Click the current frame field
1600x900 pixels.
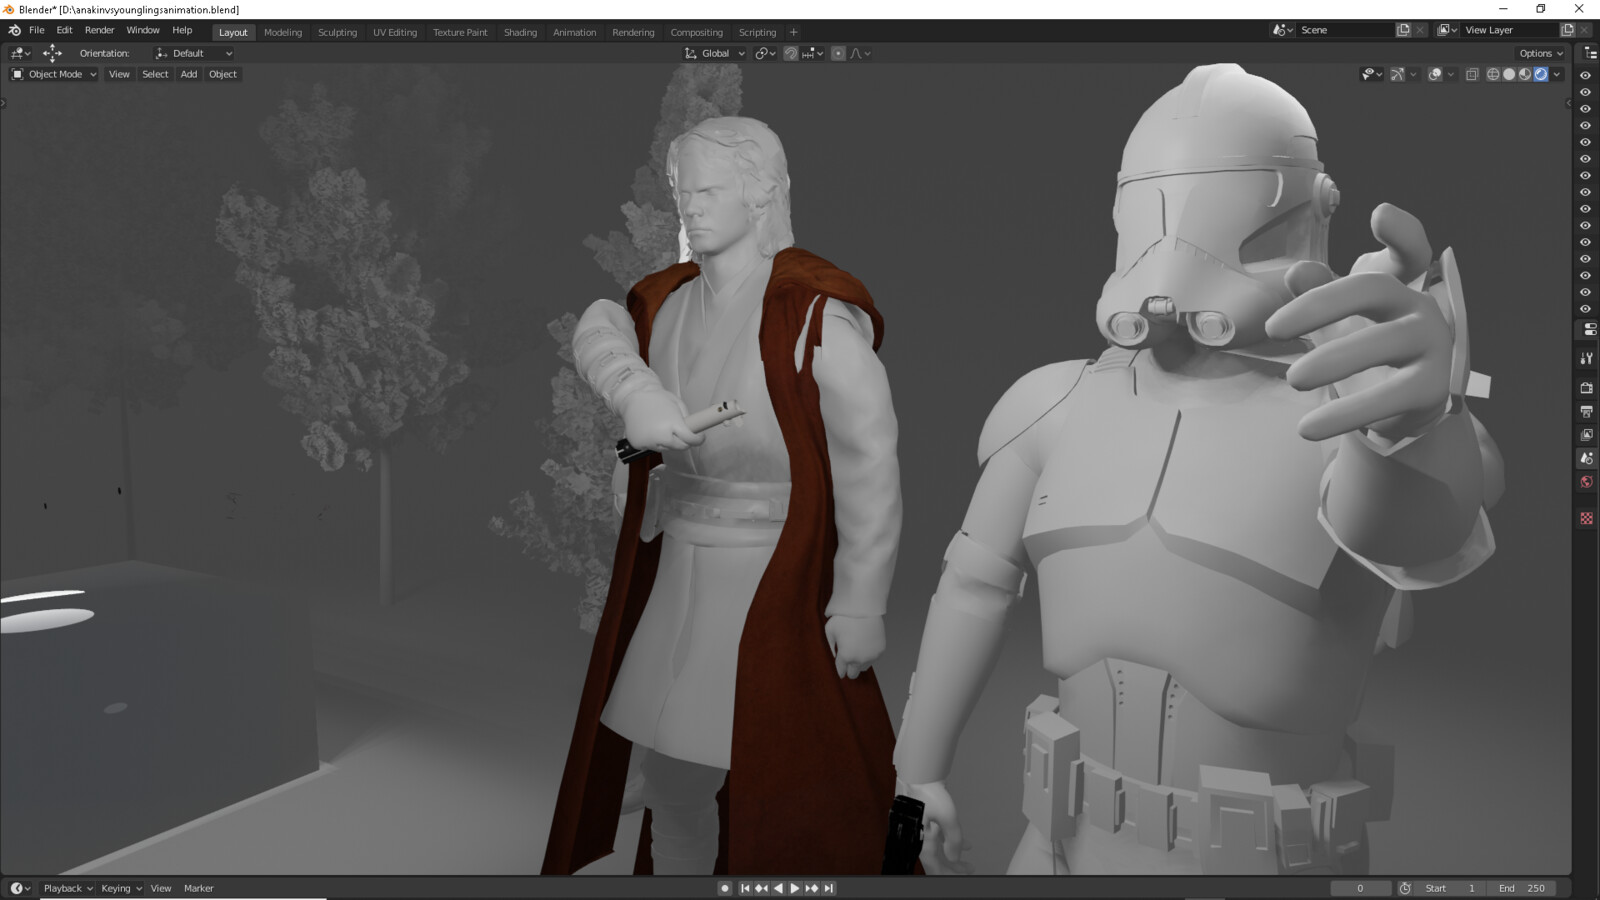point(1360,888)
